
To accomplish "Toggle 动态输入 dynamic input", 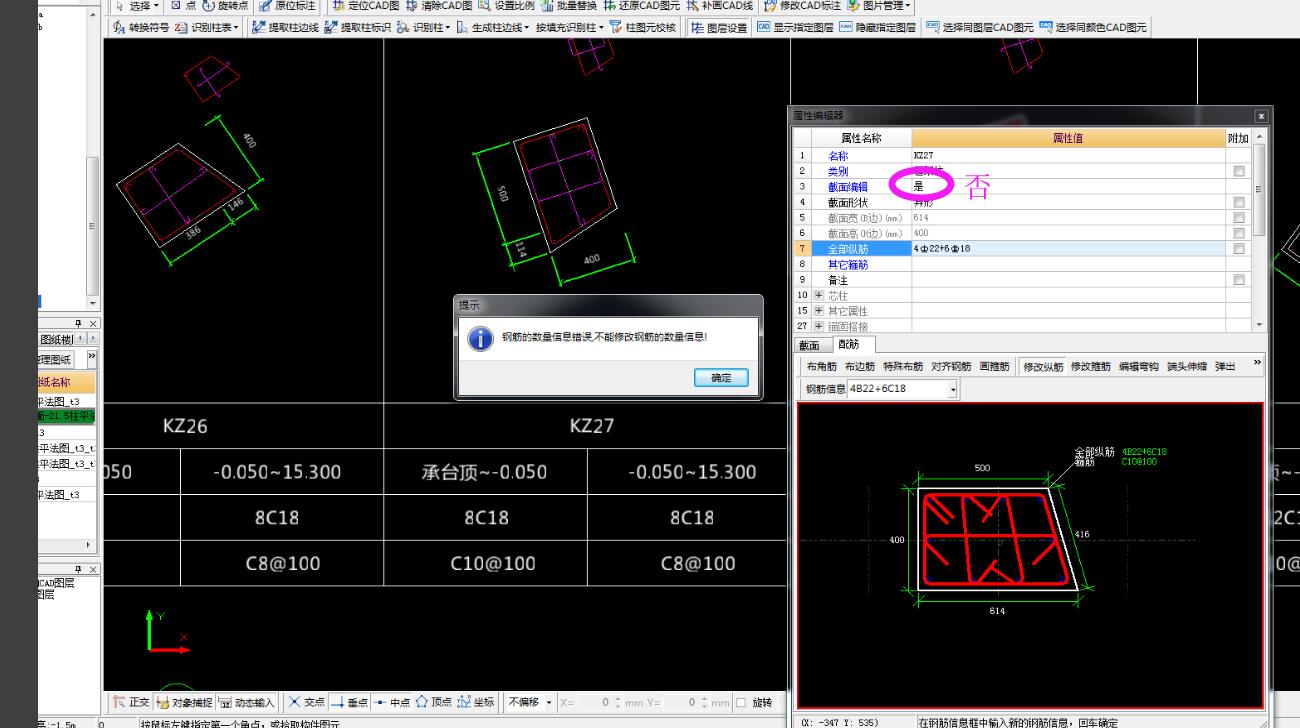I will tap(247, 702).
